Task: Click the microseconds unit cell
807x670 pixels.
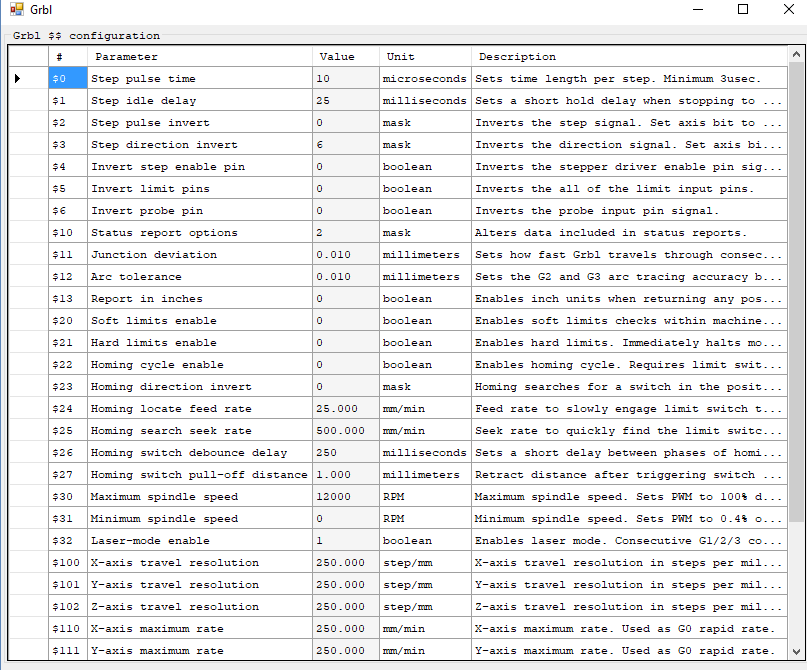Action: (425, 78)
